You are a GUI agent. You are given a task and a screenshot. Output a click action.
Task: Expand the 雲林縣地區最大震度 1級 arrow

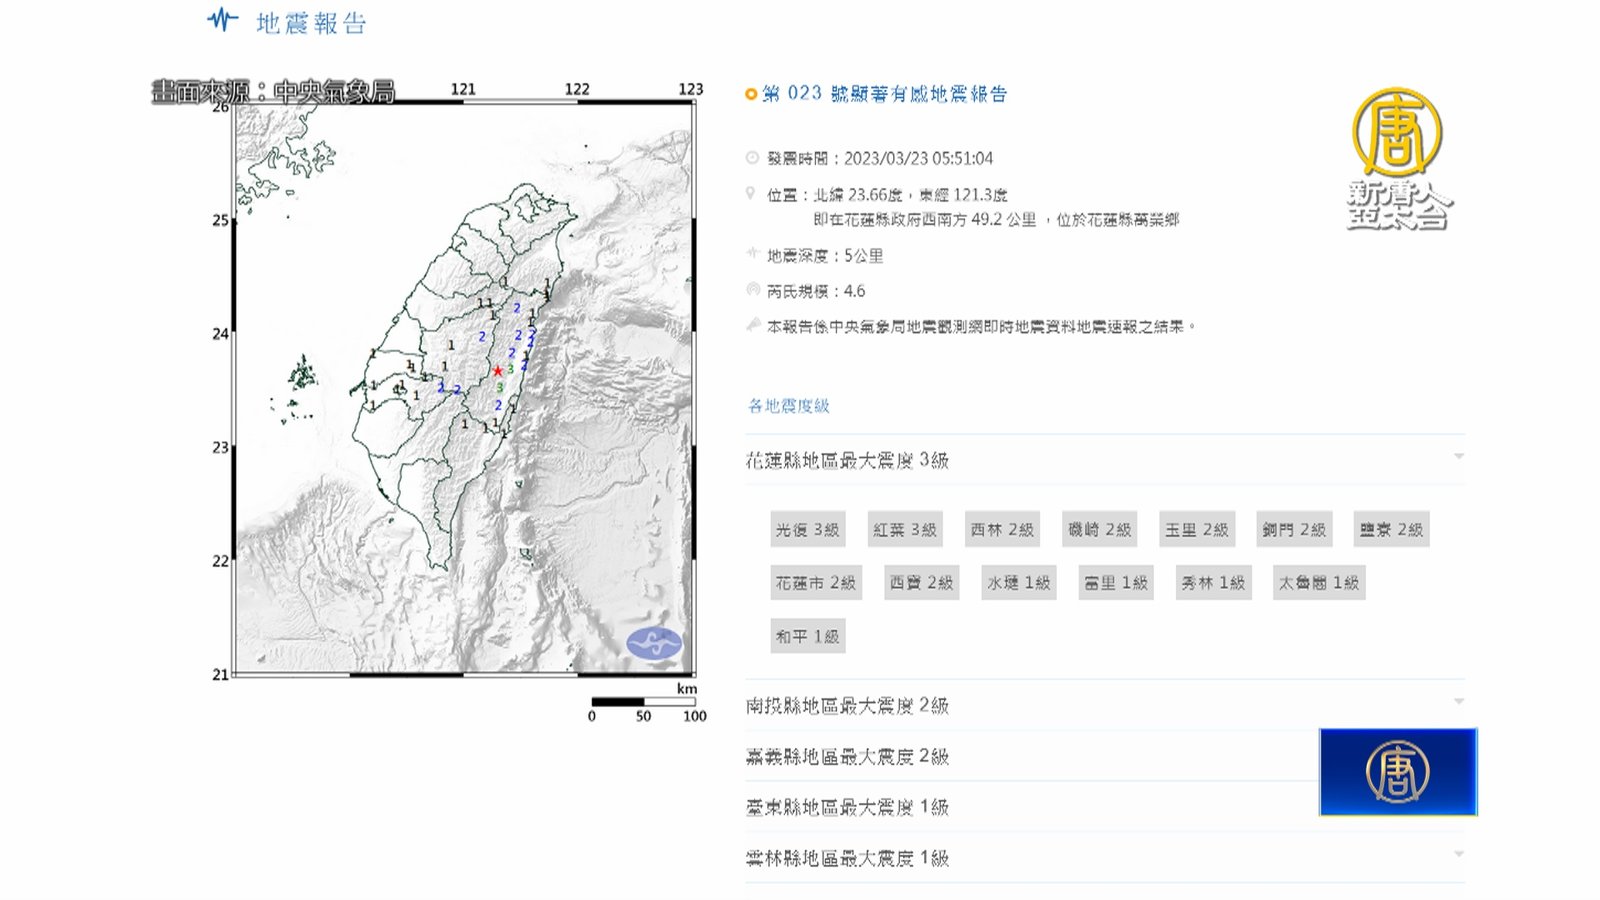tap(1459, 855)
